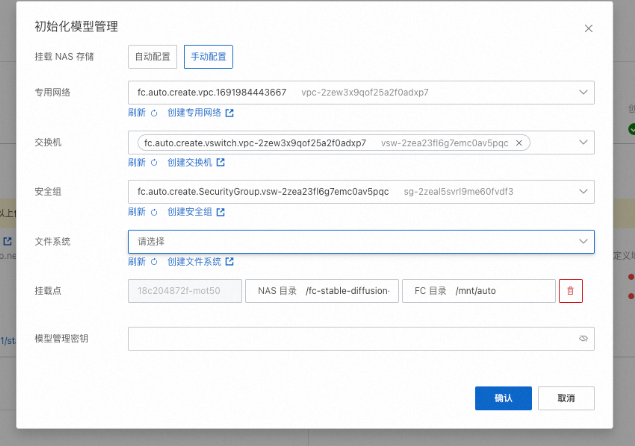Viewport: 635px width, 446px height.
Task: Click the 文件系统 dropdown arrow
Action: pyautogui.click(x=583, y=241)
